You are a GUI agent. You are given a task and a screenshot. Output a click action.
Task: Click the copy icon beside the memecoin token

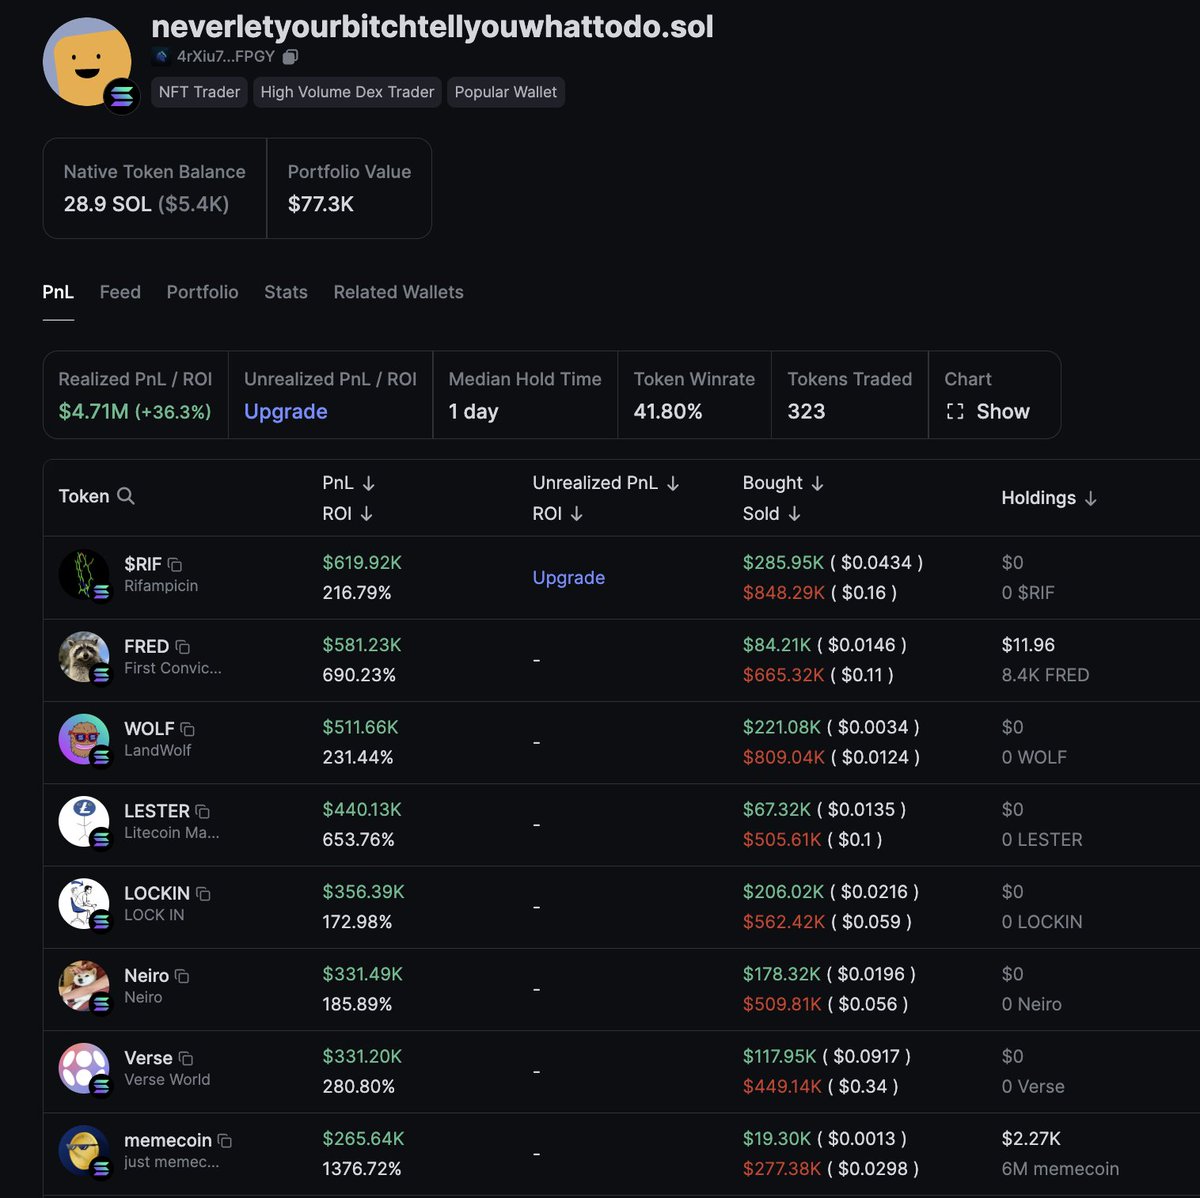coord(224,1140)
